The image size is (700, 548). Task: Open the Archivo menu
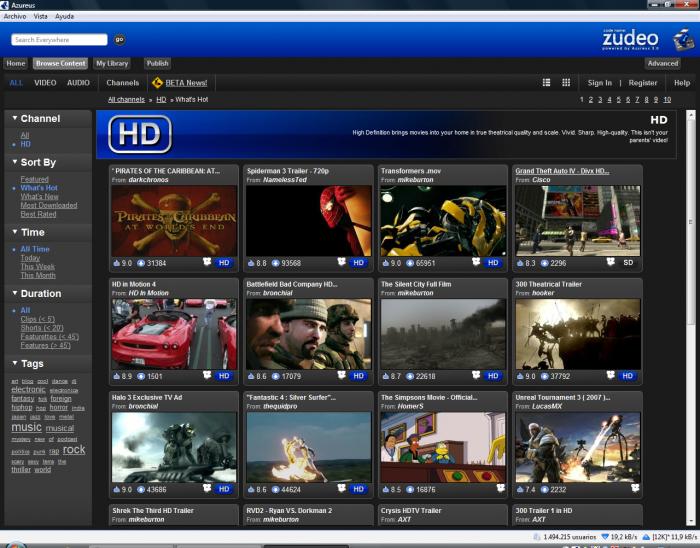[15, 17]
